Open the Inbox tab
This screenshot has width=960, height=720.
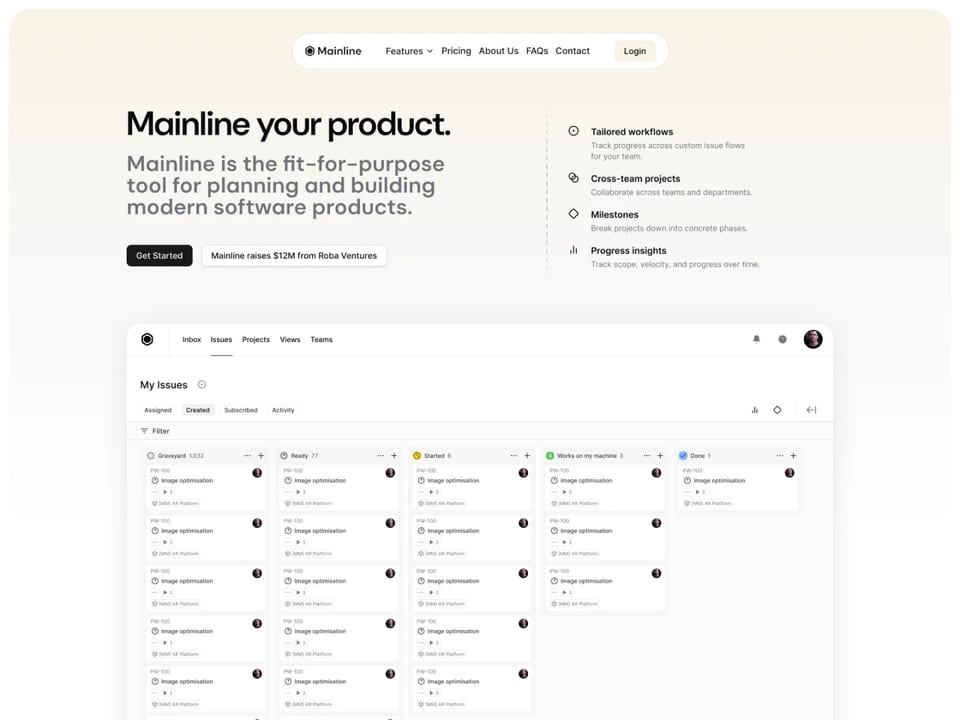point(192,339)
